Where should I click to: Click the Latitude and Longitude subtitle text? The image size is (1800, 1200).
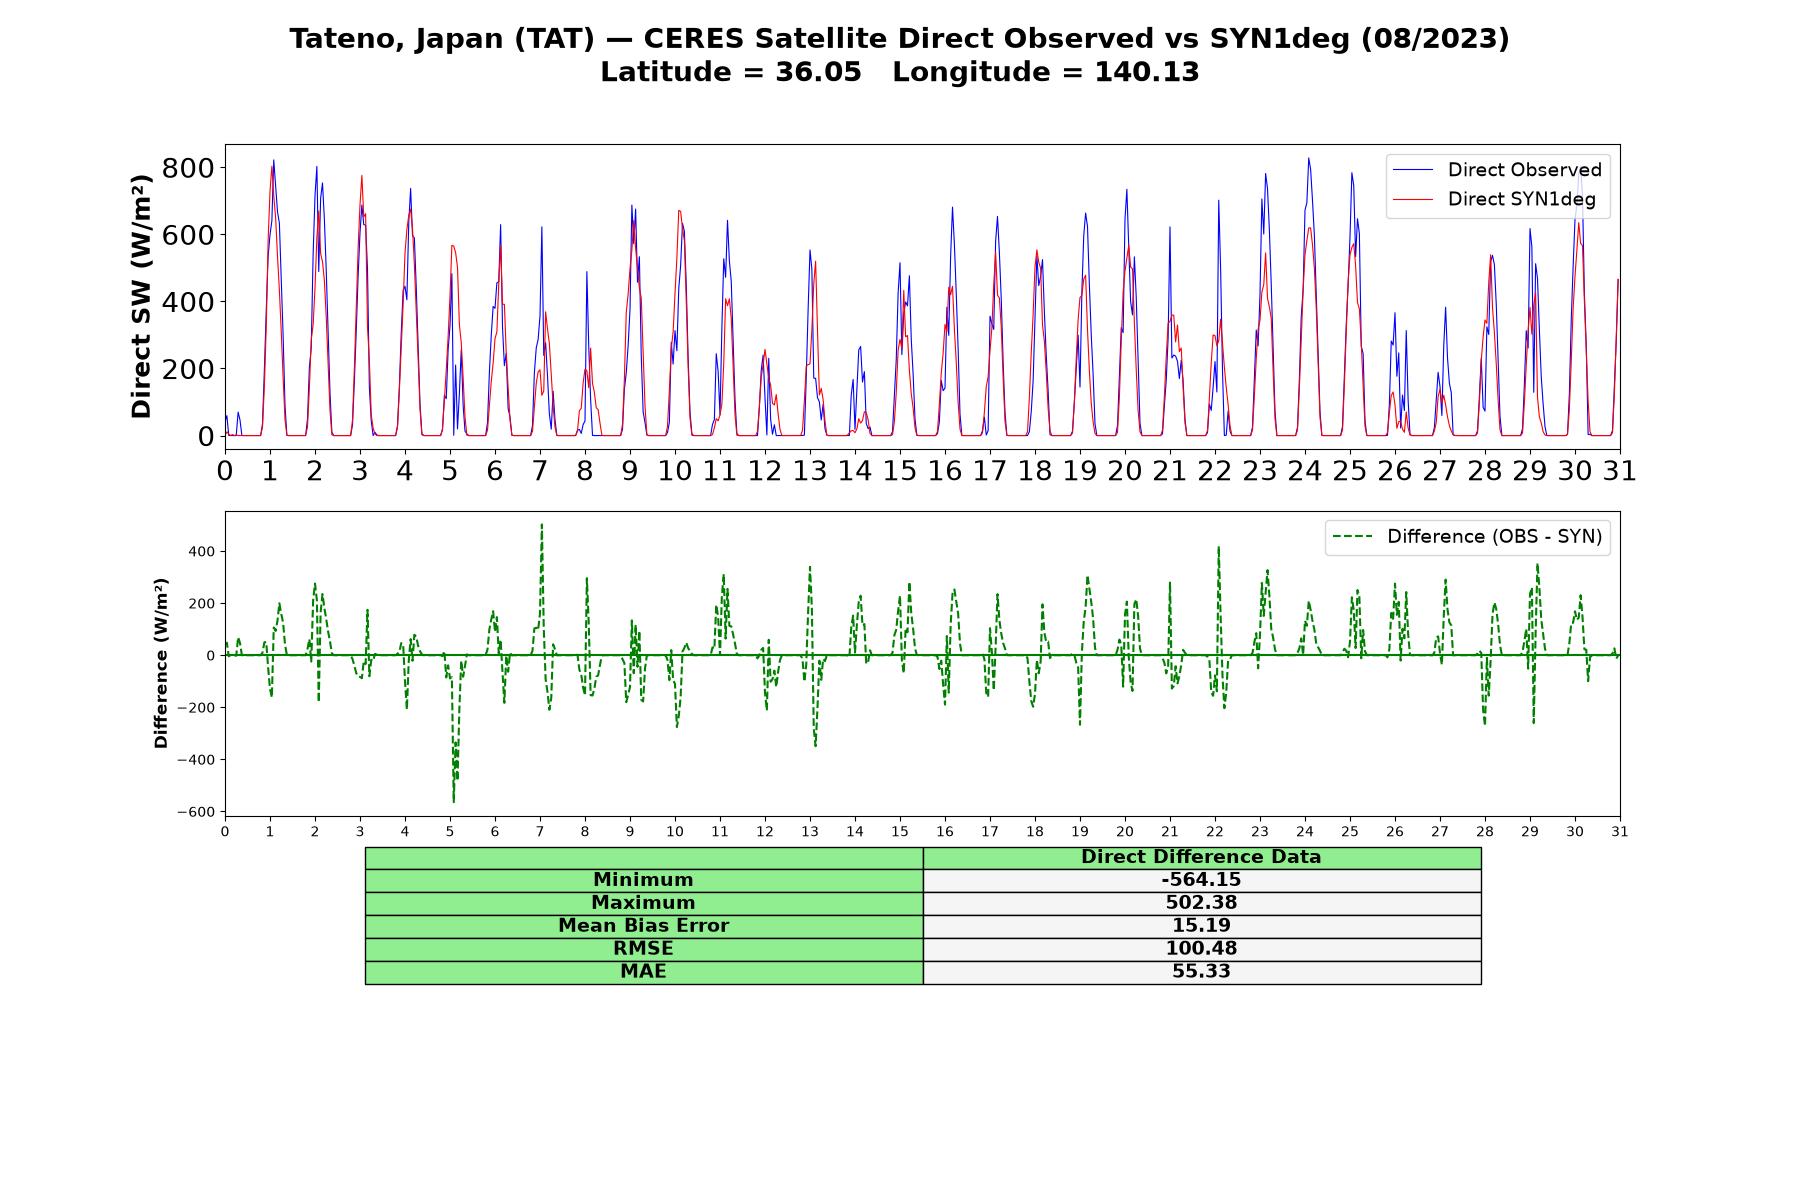tap(900, 72)
